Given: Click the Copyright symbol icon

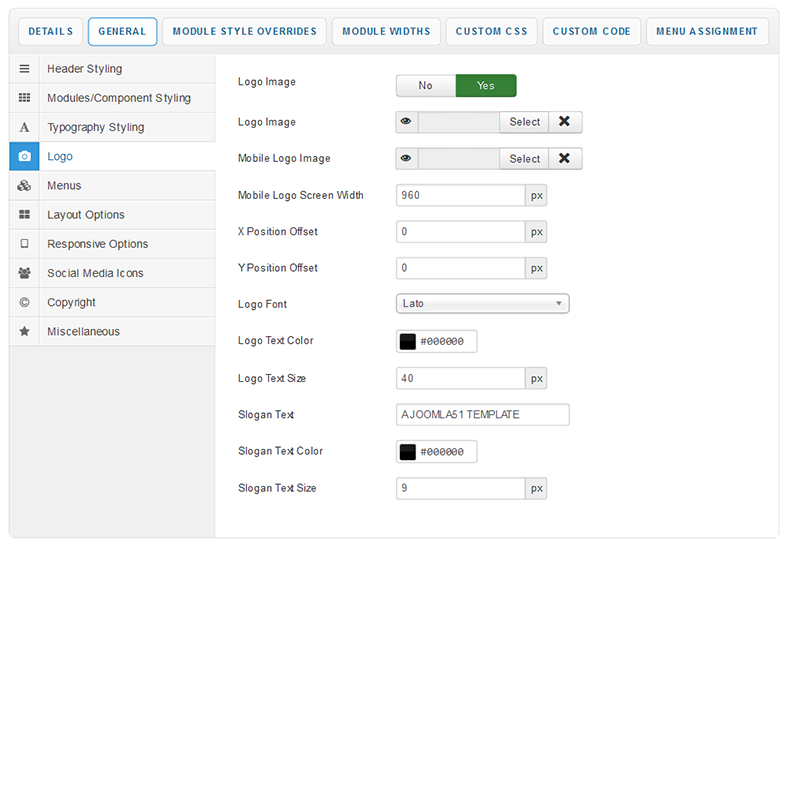Looking at the screenshot, I should pyautogui.click(x=25, y=302).
